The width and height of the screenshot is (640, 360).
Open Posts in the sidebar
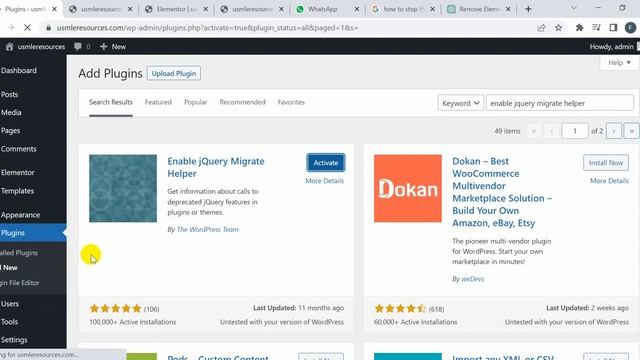[x=9, y=94]
